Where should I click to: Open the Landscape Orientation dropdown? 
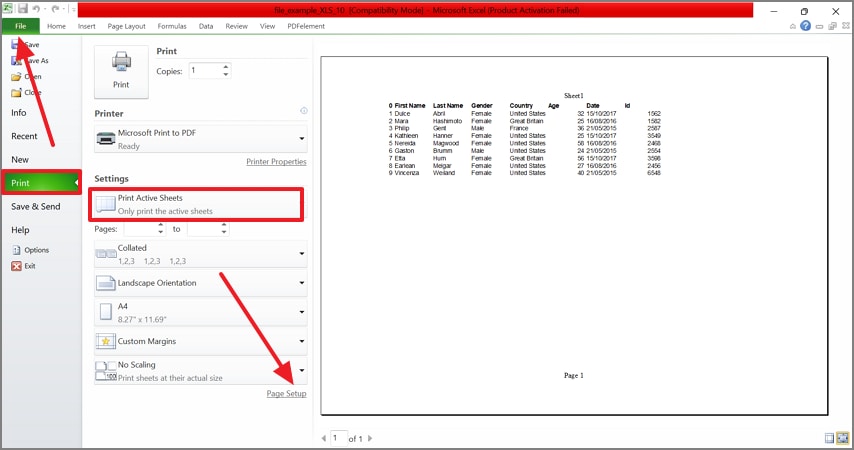[x=201, y=283]
